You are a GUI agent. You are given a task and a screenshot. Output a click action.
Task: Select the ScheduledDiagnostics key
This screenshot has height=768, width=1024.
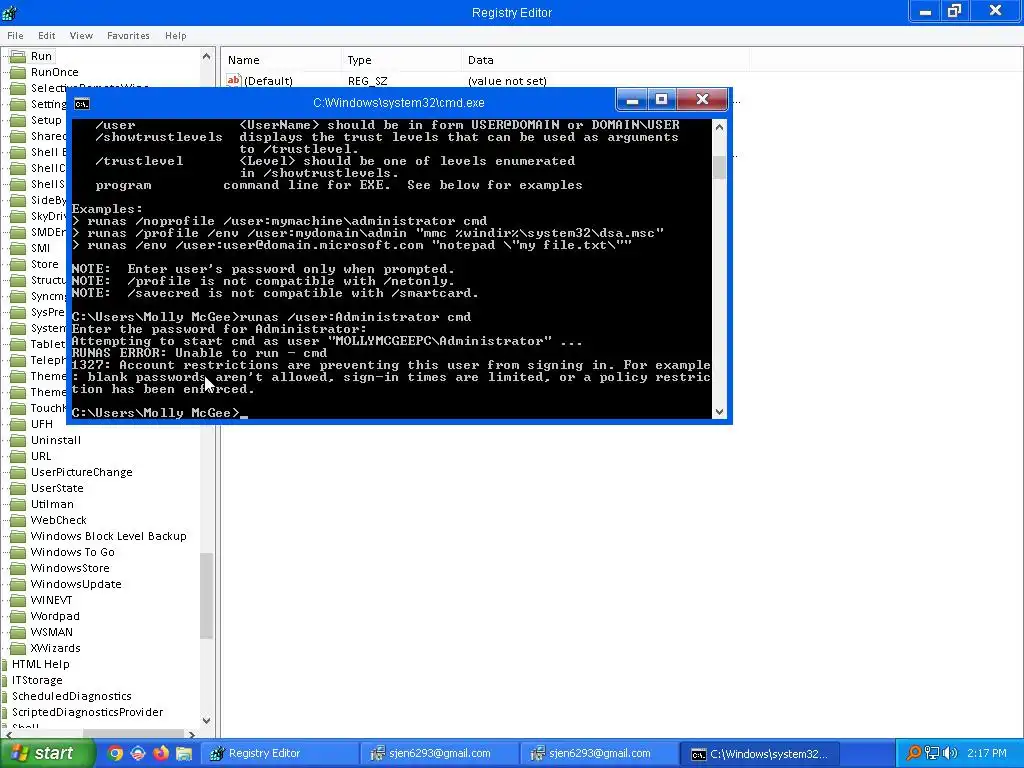tap(72, 696)
